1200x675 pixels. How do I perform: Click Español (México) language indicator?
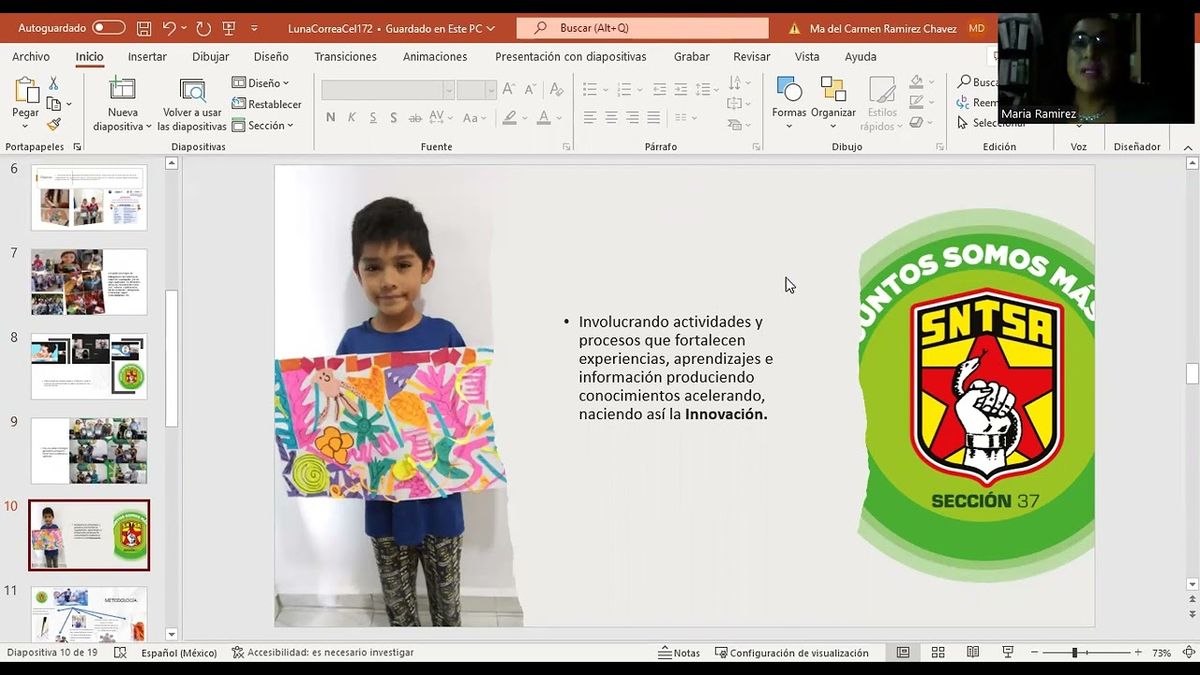[179, 653]
